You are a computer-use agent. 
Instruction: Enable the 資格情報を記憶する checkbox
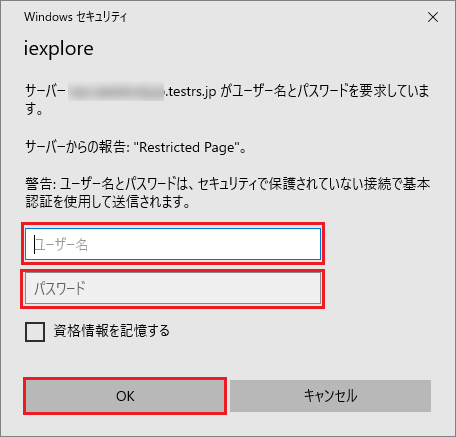point(35,332)
